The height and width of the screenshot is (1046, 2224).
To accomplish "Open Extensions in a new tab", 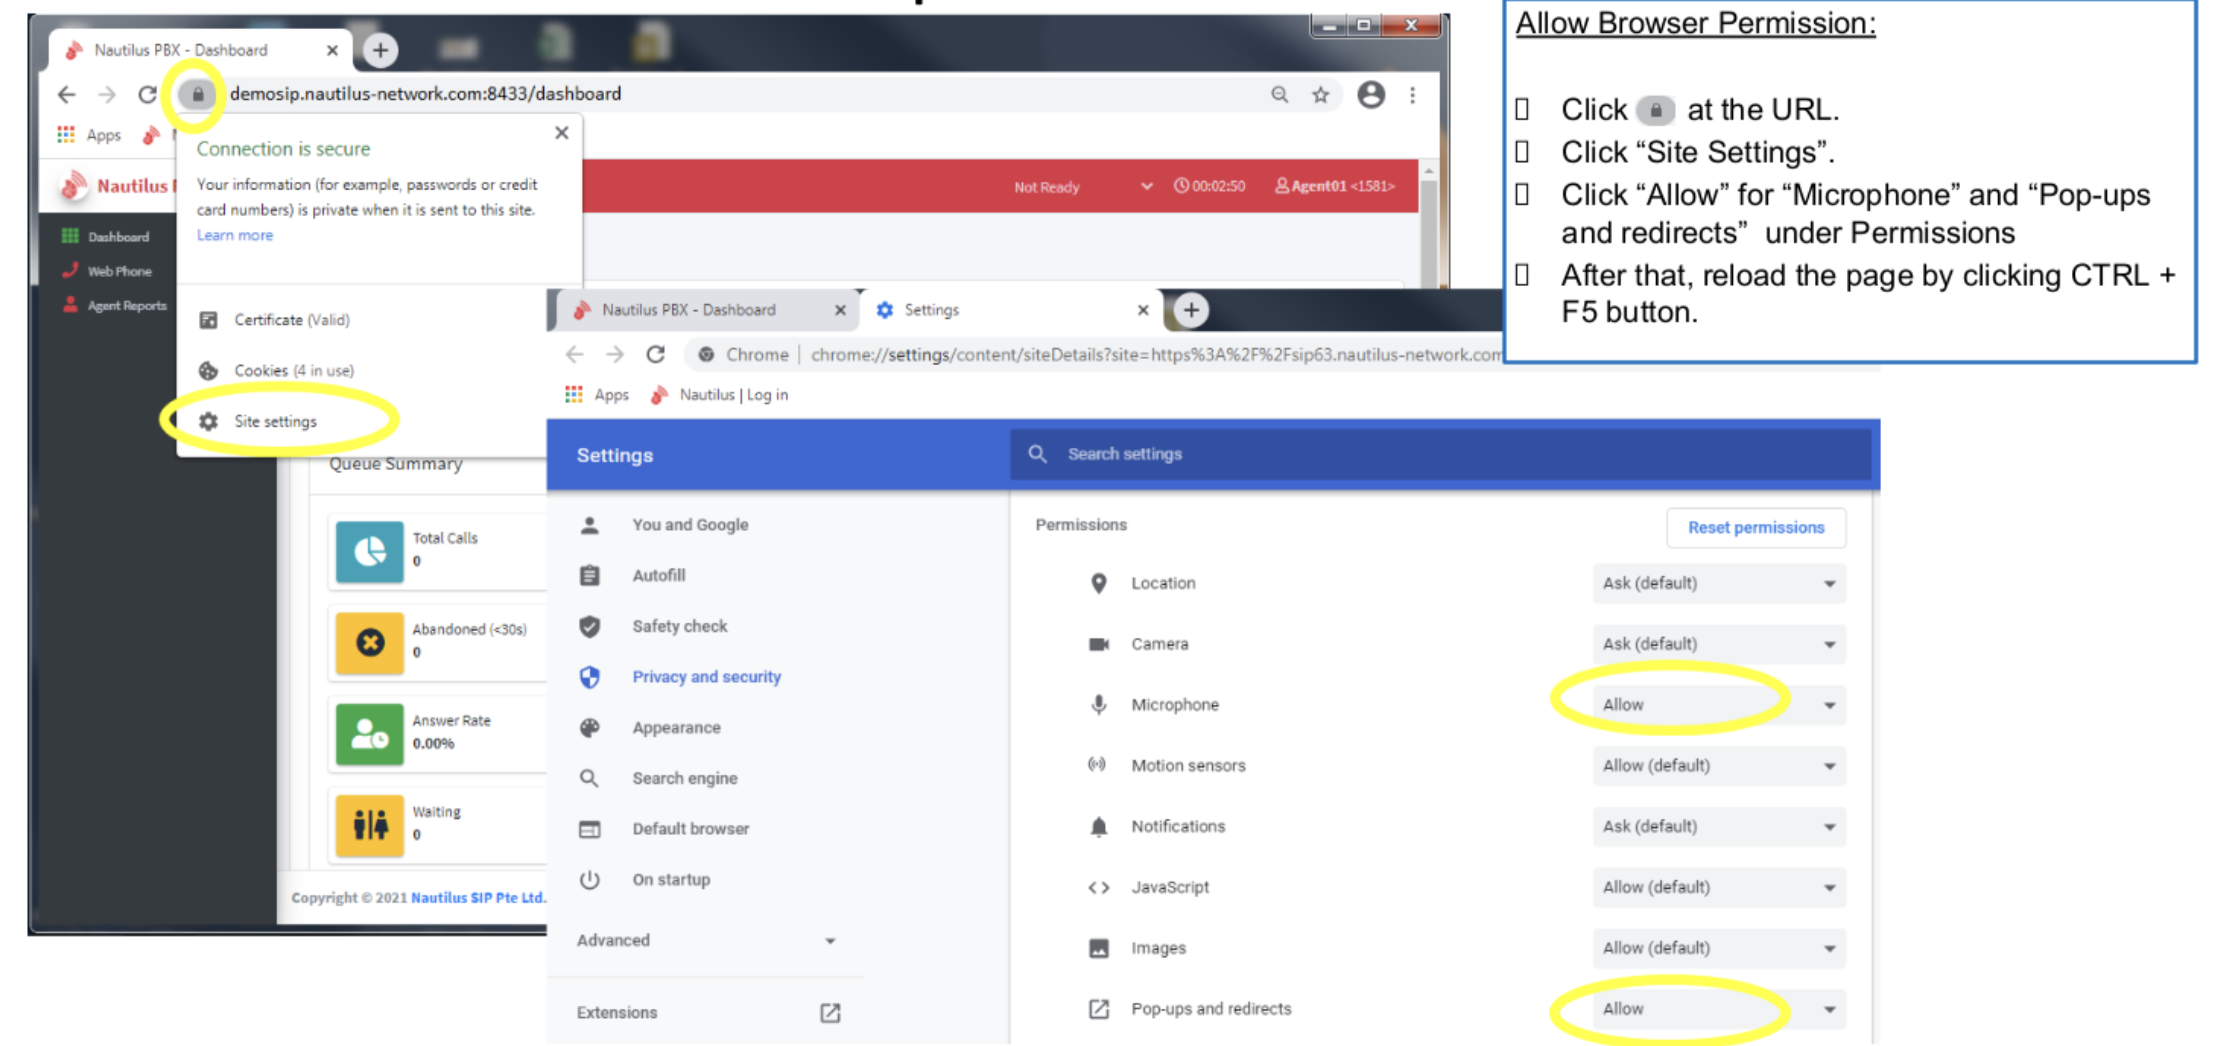I will 708,1013.
